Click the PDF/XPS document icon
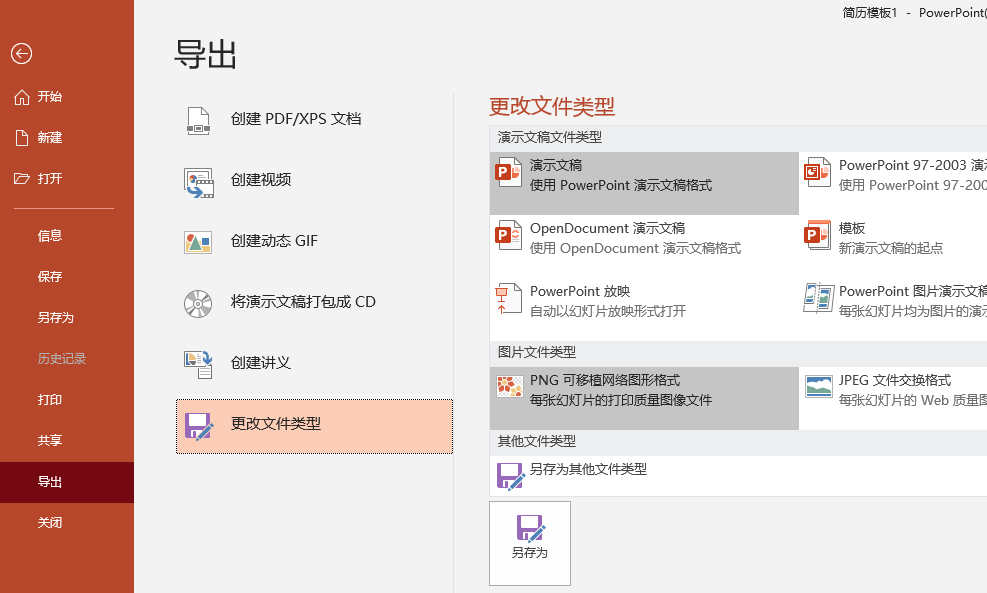 (198, 121)
